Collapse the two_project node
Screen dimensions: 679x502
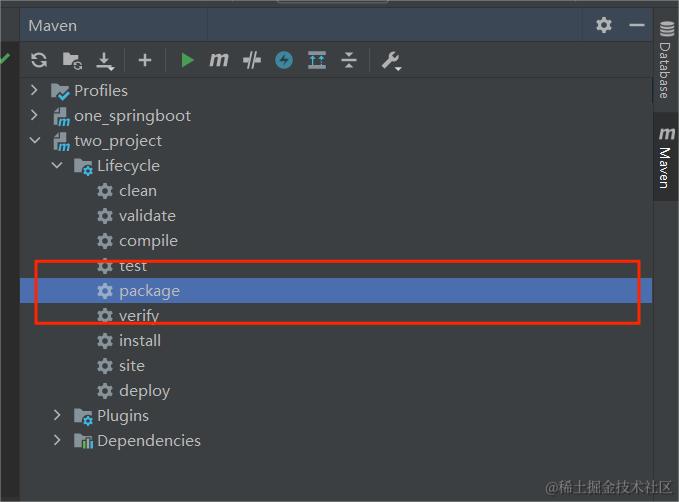[x=35, y=140]
